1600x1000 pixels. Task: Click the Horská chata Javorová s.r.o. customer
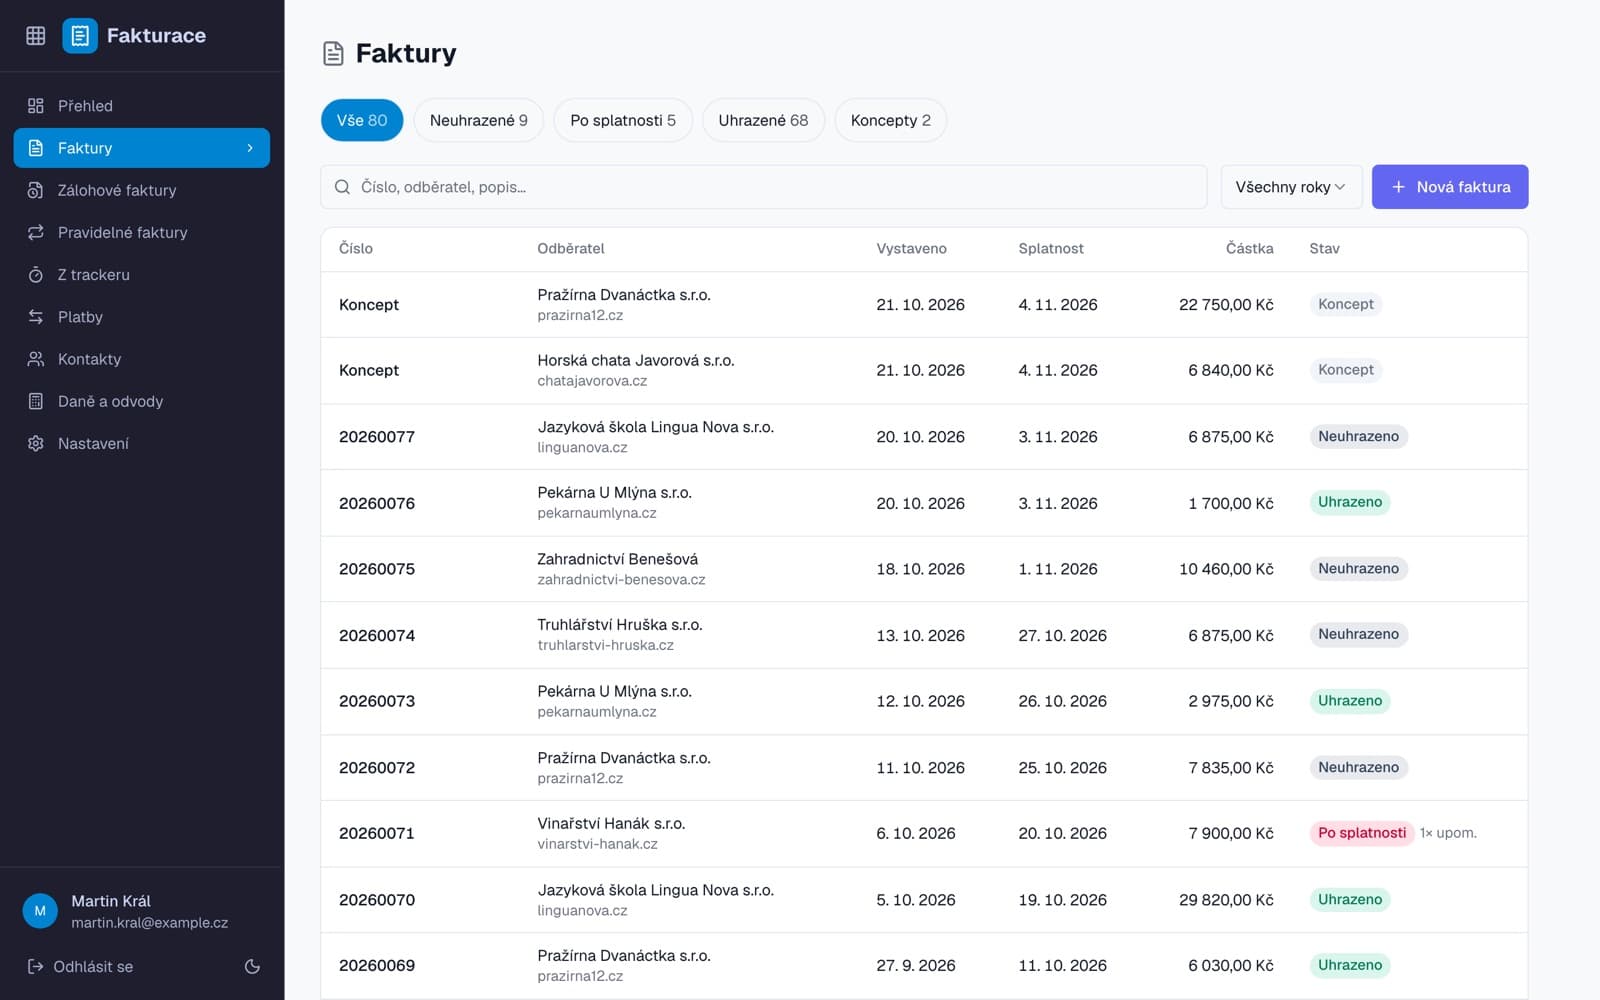(x=636, y=360)
